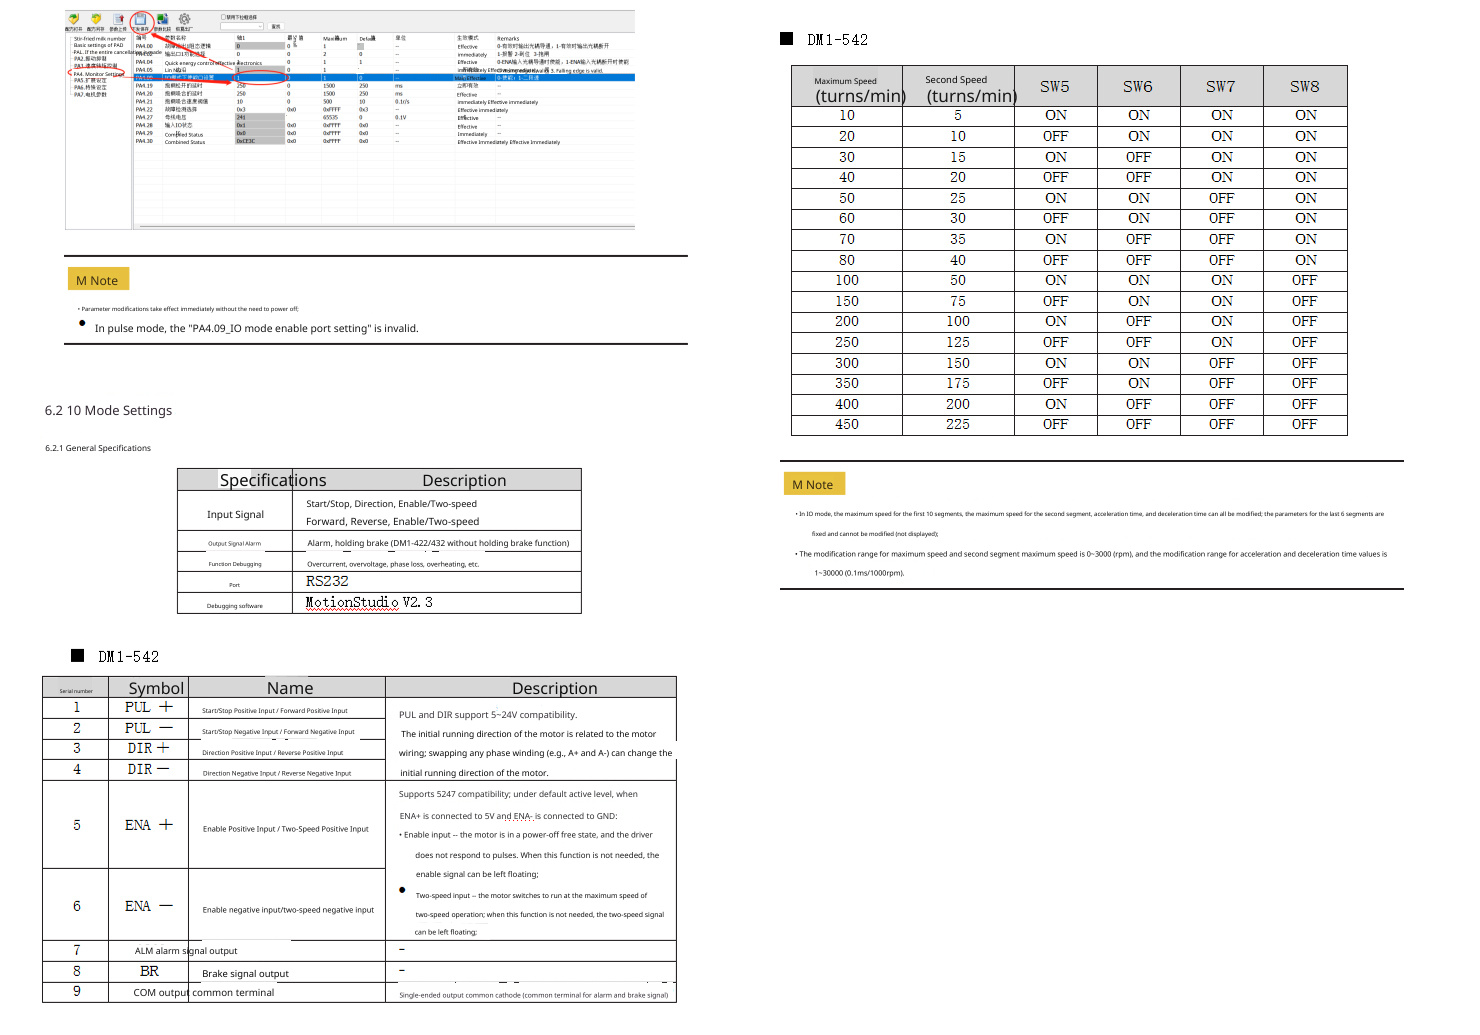Click the 'PUL −' symbol cell
The width and height of the screenshot is (1480, 1035).
click(x=149, y=728)
